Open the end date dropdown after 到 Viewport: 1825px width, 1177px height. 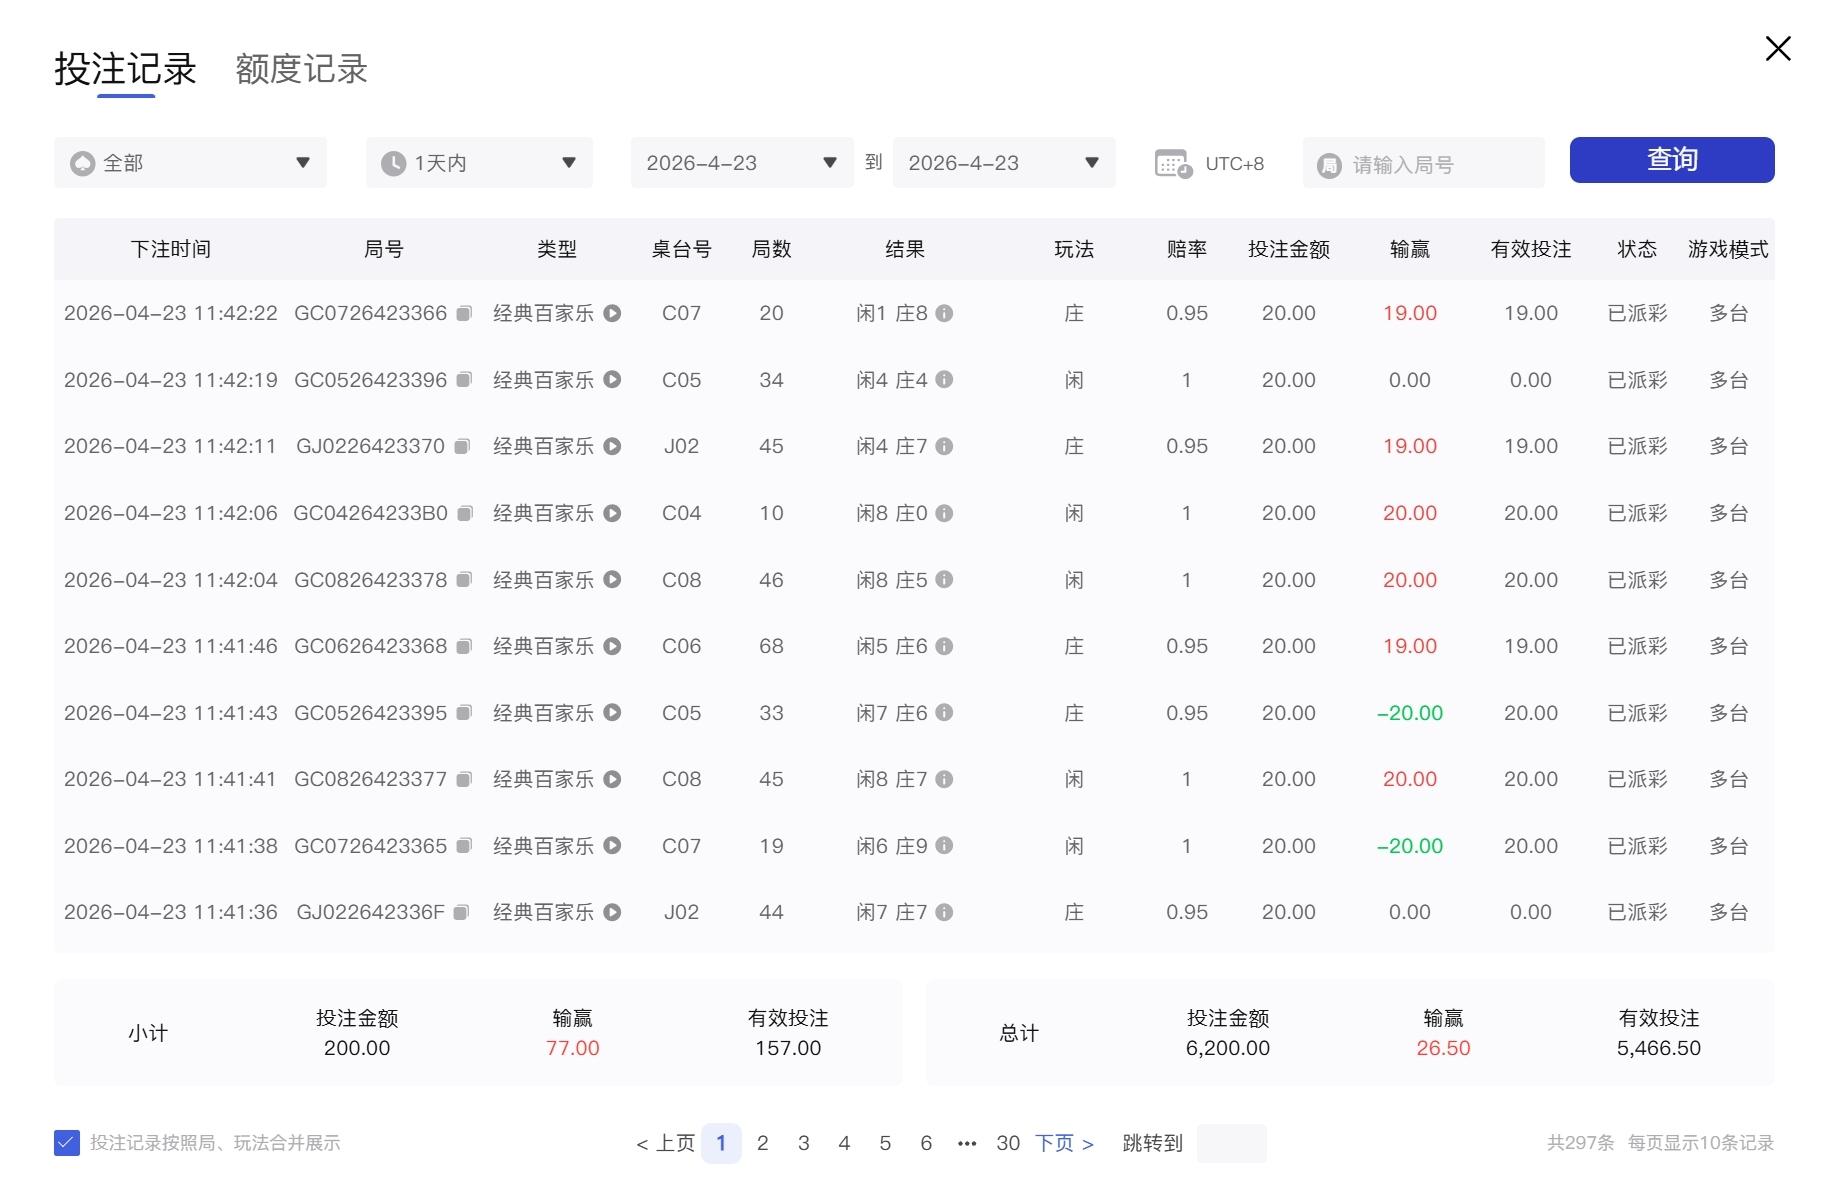[1004, 163]
